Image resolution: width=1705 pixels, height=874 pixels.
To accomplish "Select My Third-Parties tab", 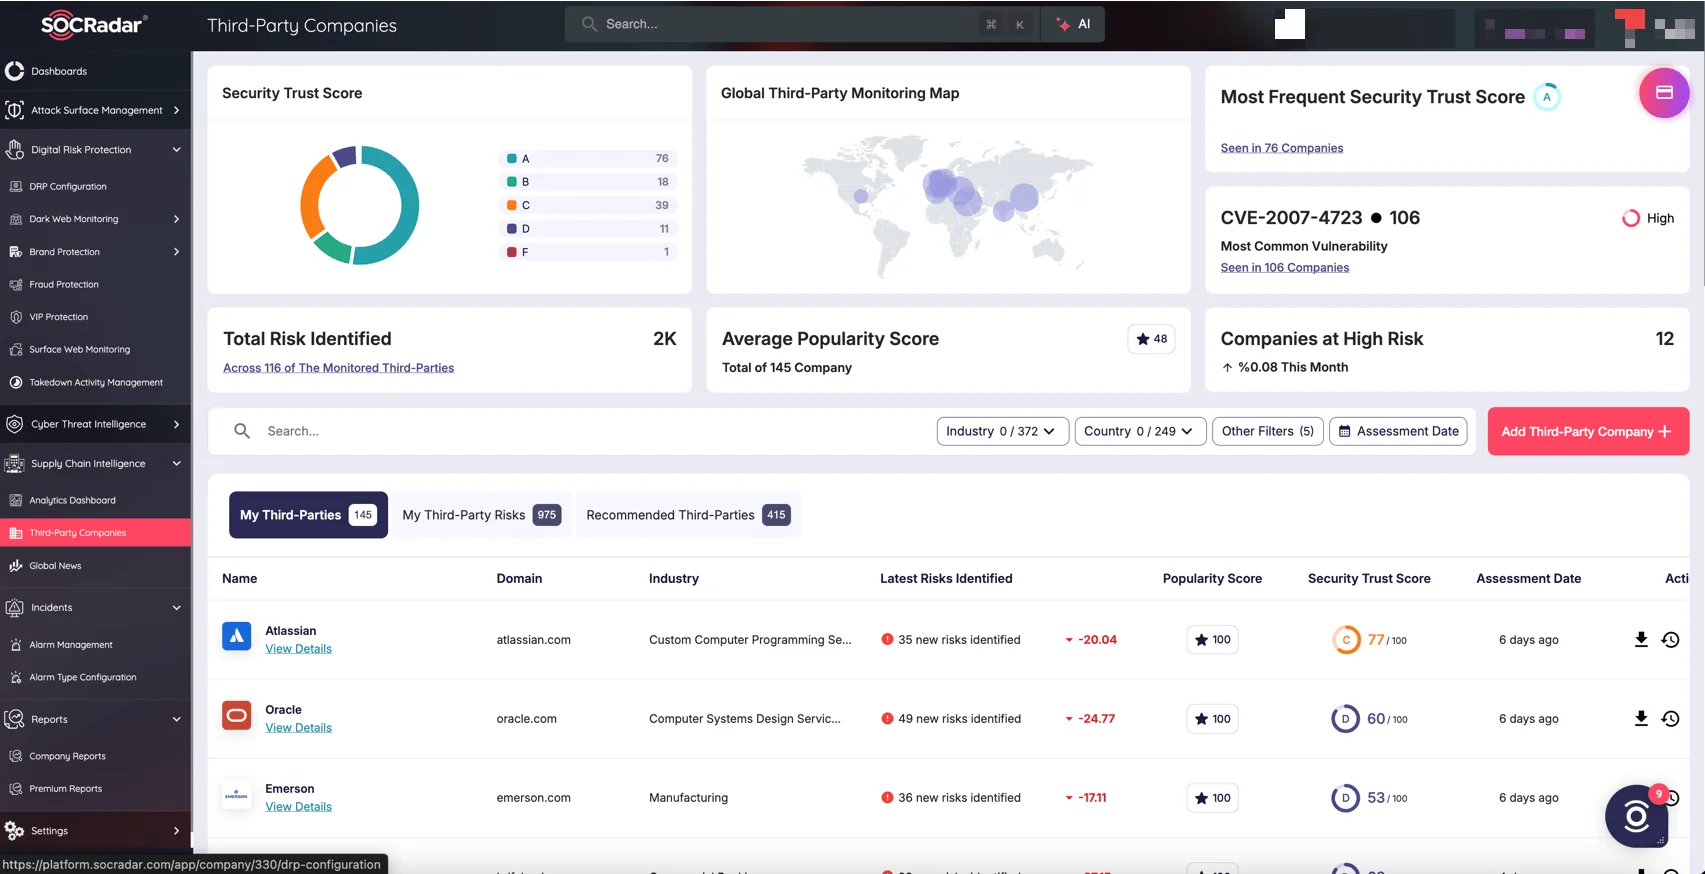I will coord(308,515).
